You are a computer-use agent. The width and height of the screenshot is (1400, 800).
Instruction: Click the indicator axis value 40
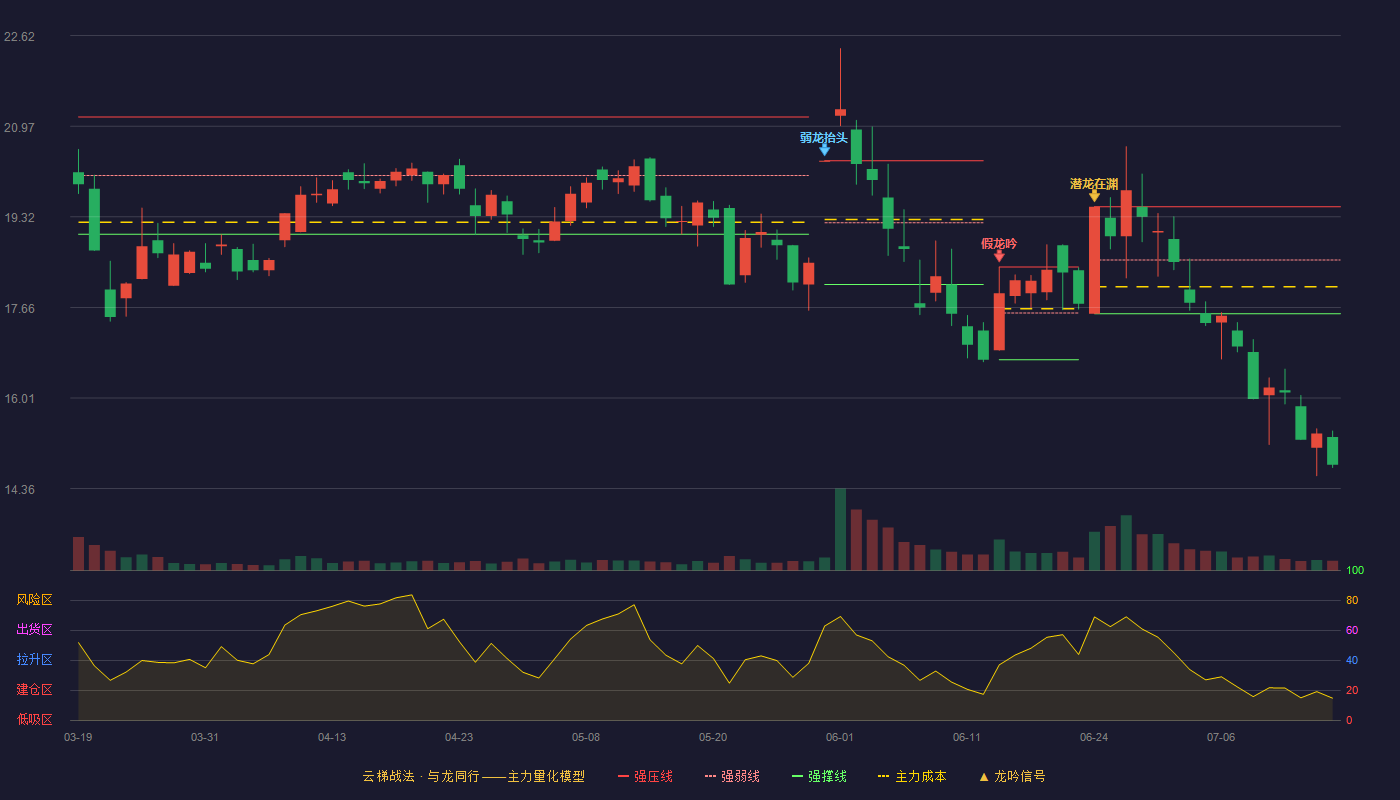[x=1351, y=660]
